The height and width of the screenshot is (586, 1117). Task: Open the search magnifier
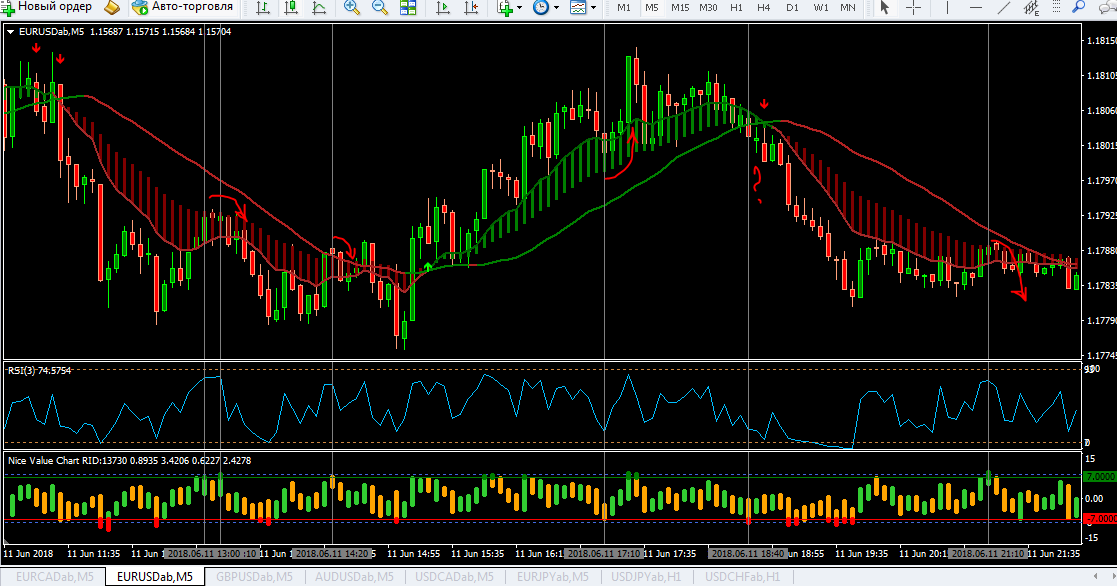[1079, 7]
